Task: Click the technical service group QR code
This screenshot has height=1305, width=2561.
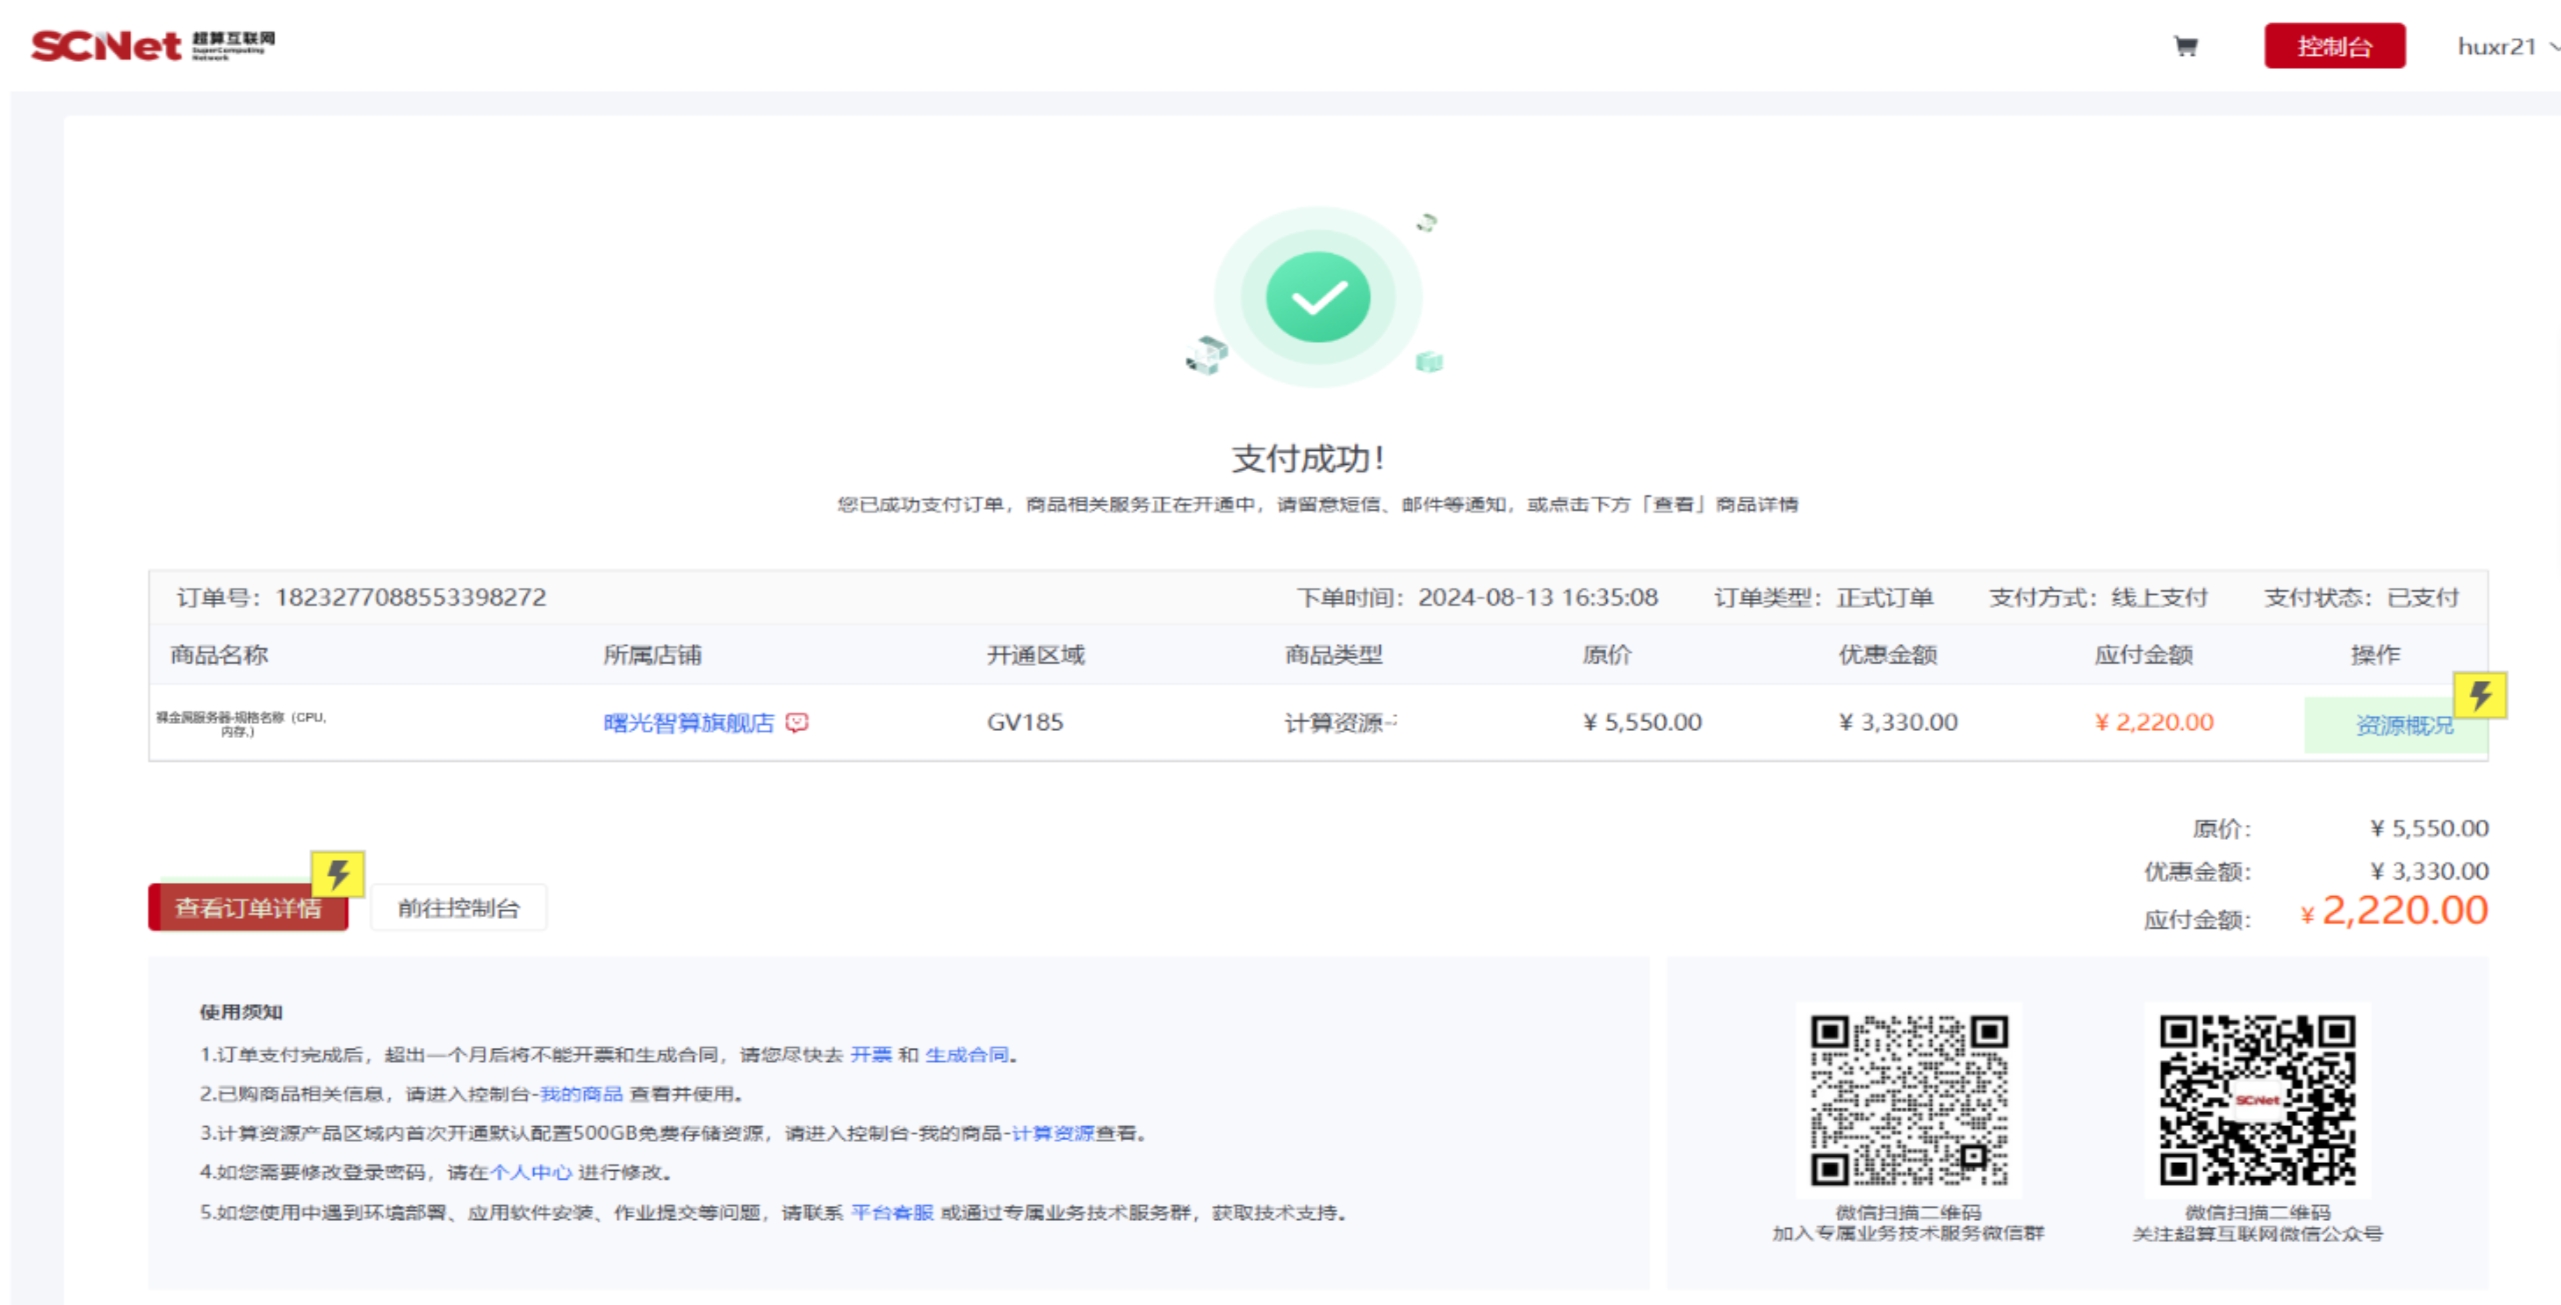Action: 1907,1100
